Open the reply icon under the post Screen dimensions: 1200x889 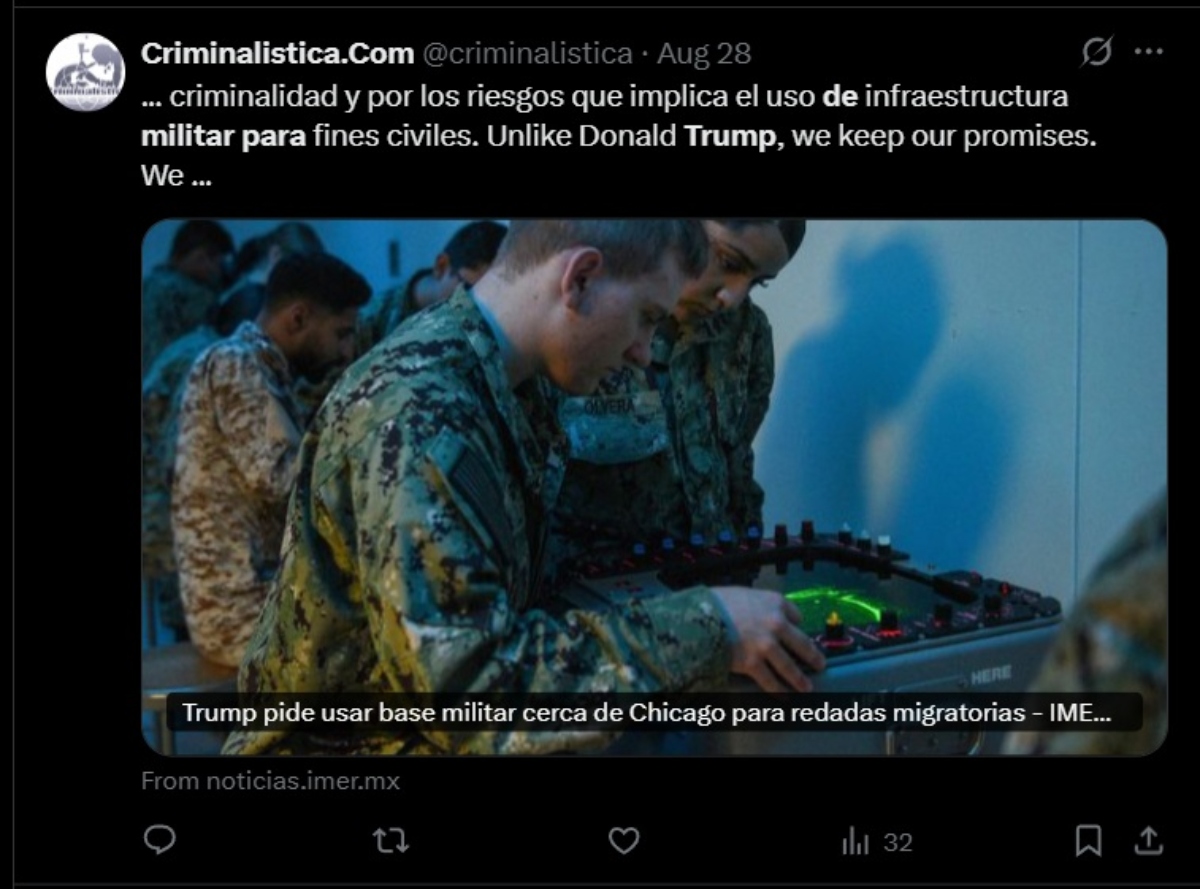(x=160, y=841)
